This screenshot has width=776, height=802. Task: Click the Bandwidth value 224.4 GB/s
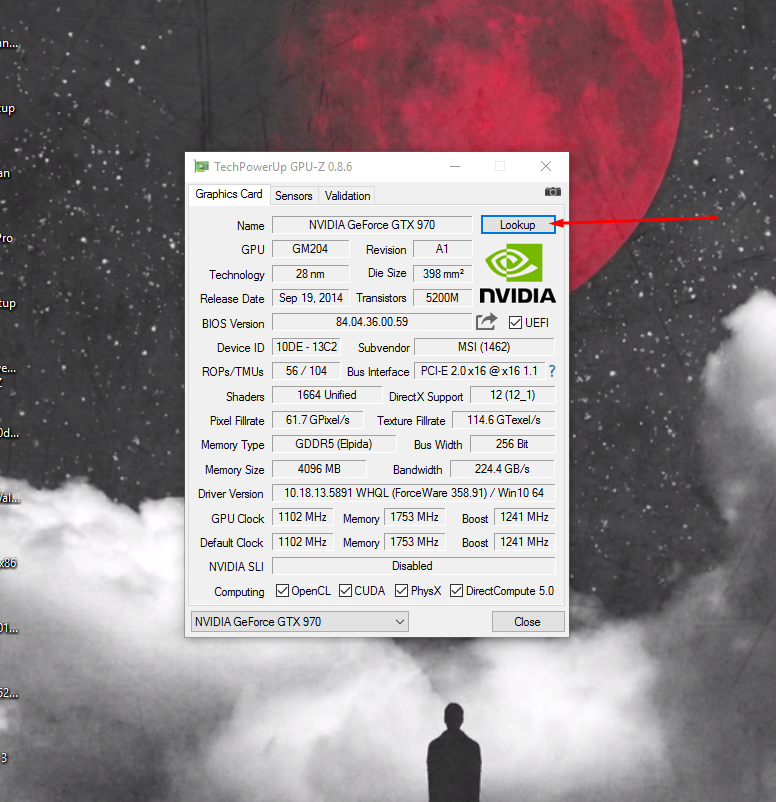coord(502,469)
